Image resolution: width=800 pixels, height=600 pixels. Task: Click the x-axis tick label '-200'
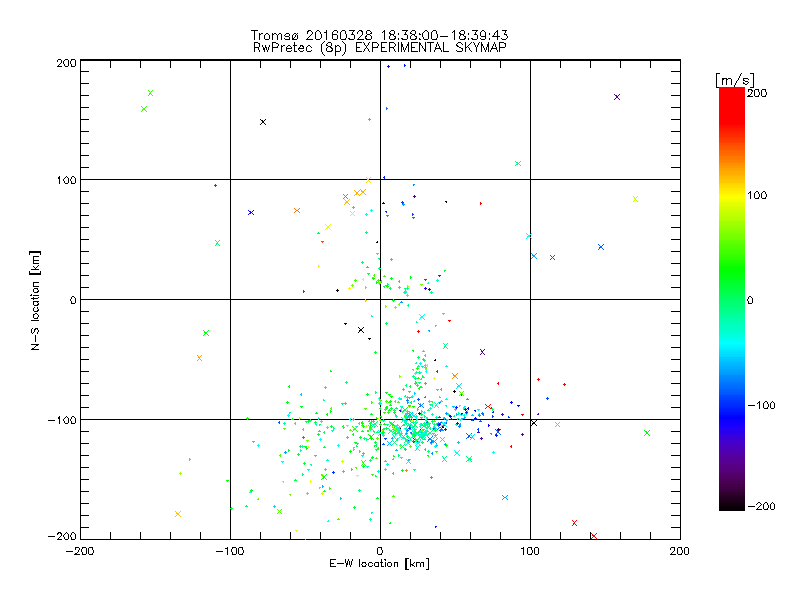(80, 551)
